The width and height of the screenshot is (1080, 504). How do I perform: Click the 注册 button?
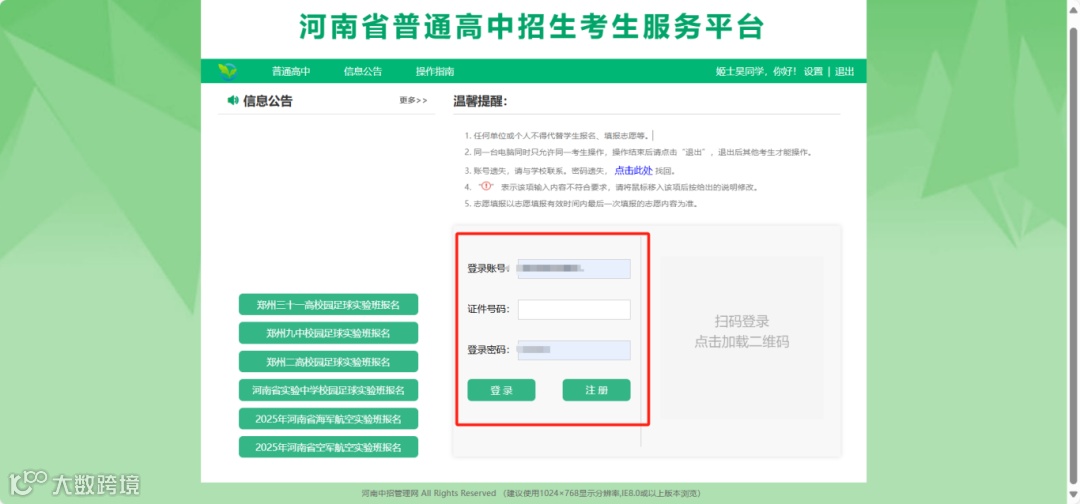click(596, 390)
